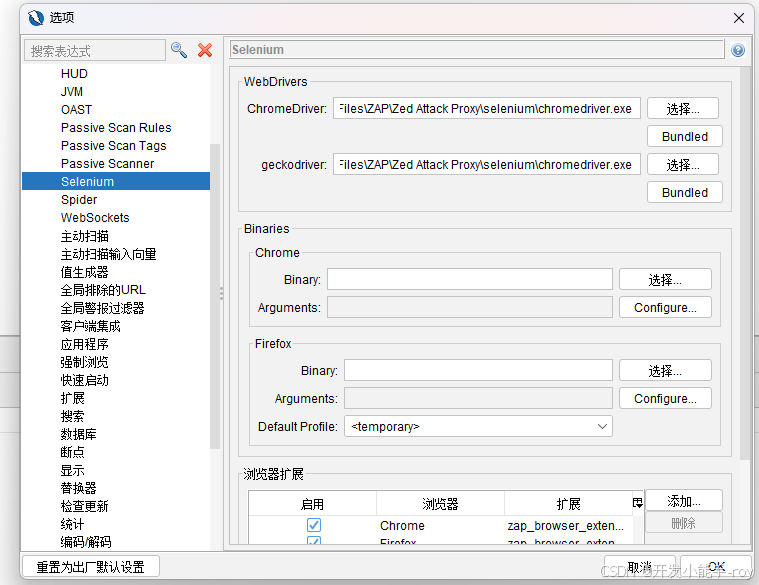The width and height of the screenshot is (759, 585).
Task: Open Default Profile dropdown
Action: click(x=478, y=426)
